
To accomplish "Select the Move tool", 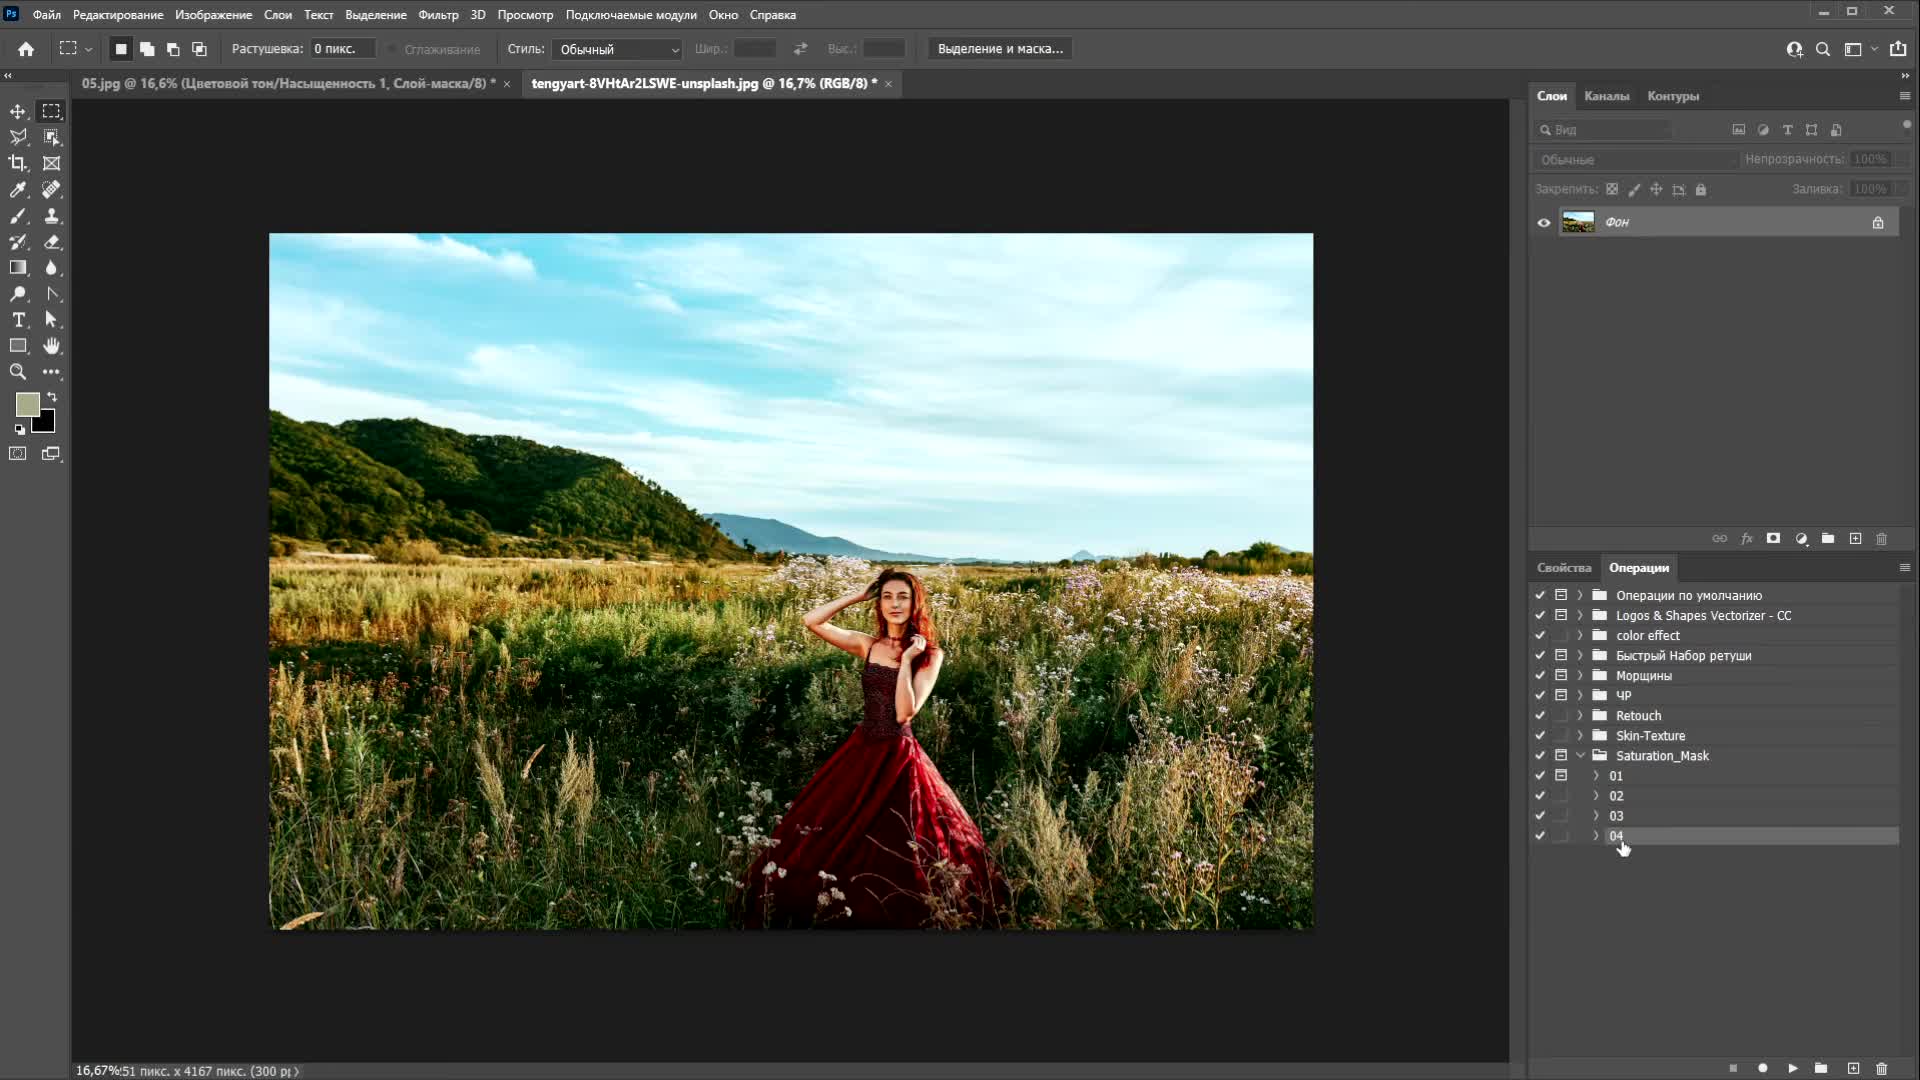I will [18, 111].
